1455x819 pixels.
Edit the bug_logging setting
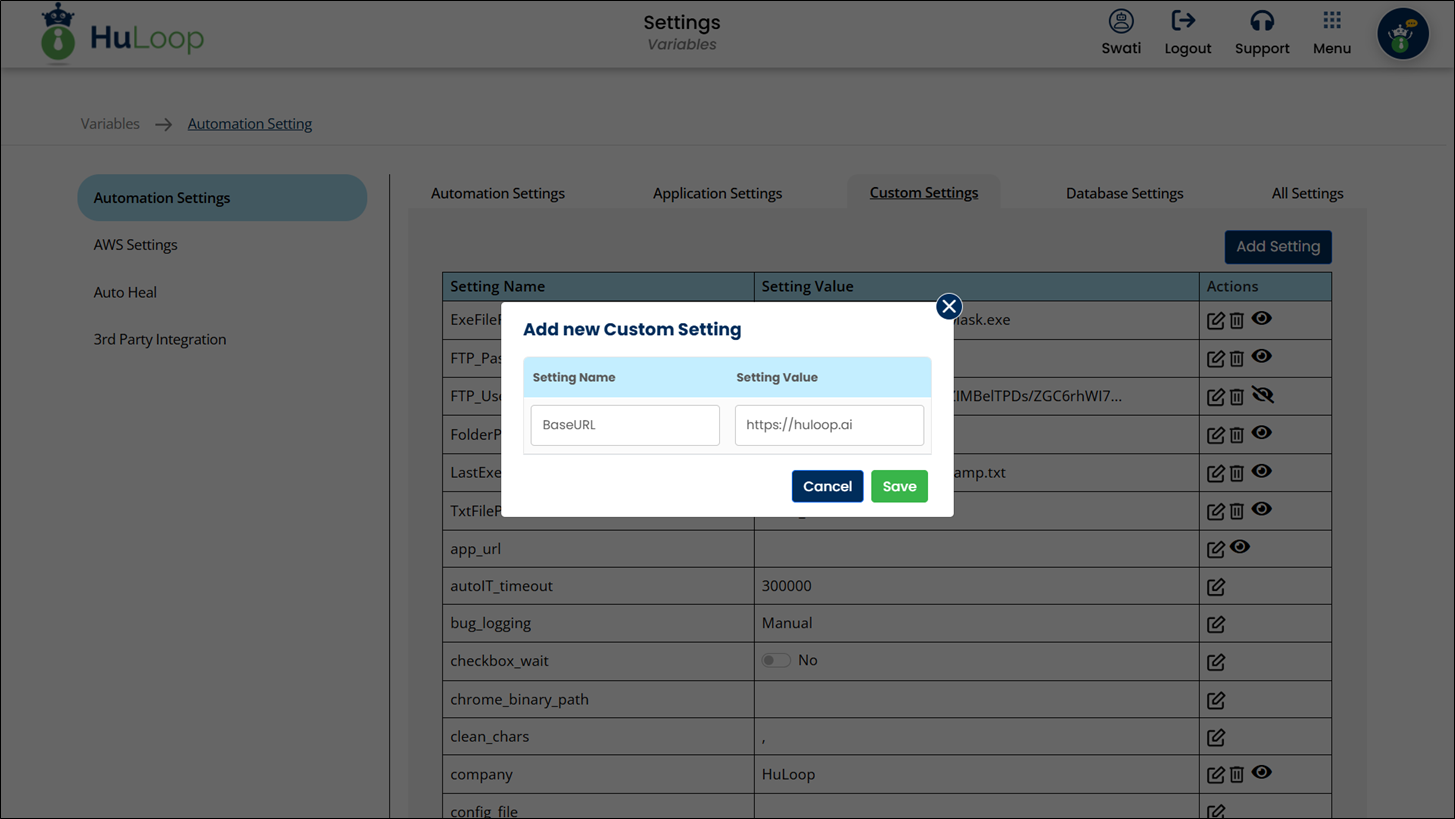[x=1216, y=624]
